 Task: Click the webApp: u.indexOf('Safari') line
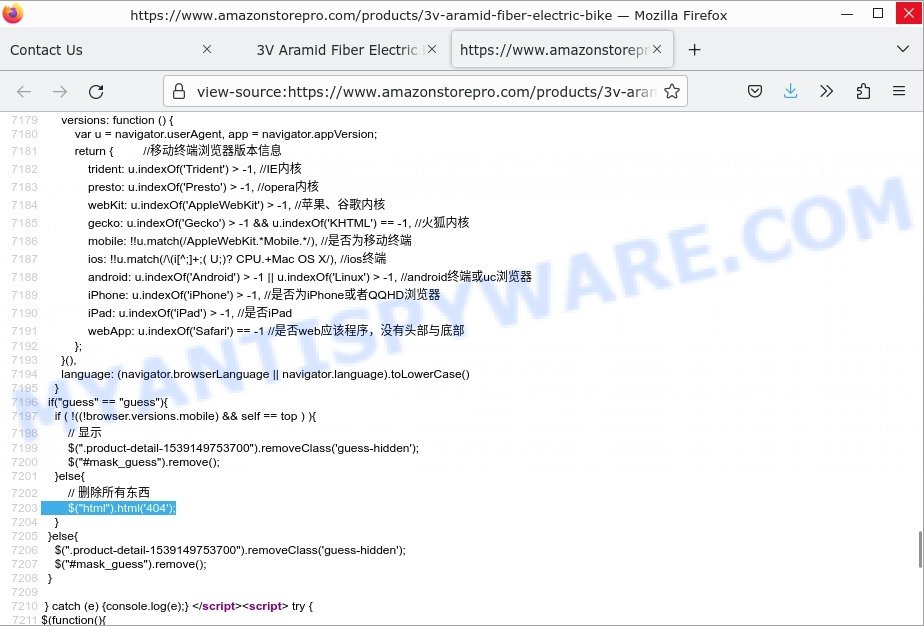[x=276, y=331]
